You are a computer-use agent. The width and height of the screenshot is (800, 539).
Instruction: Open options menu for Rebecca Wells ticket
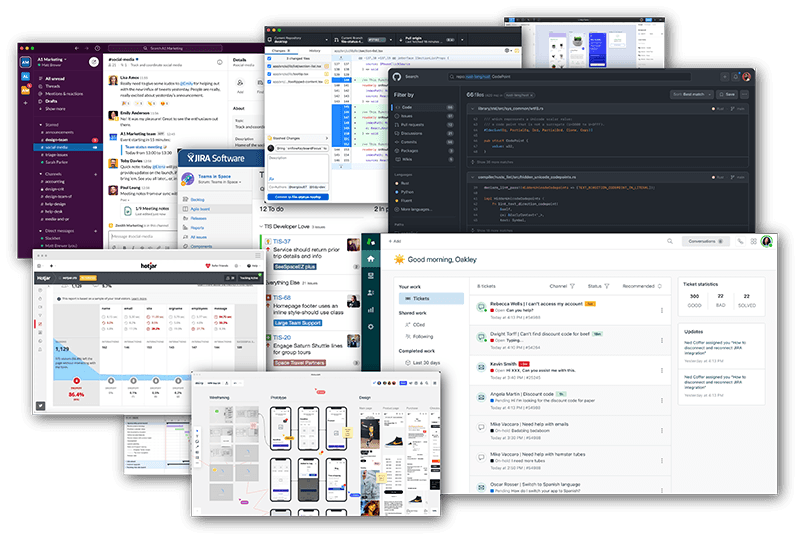[x=662, y=310]
